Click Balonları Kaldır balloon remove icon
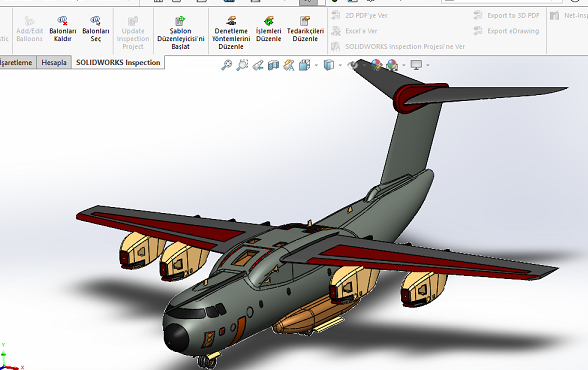The width and height of the screenshot is (588, 370). pos(62,21)
